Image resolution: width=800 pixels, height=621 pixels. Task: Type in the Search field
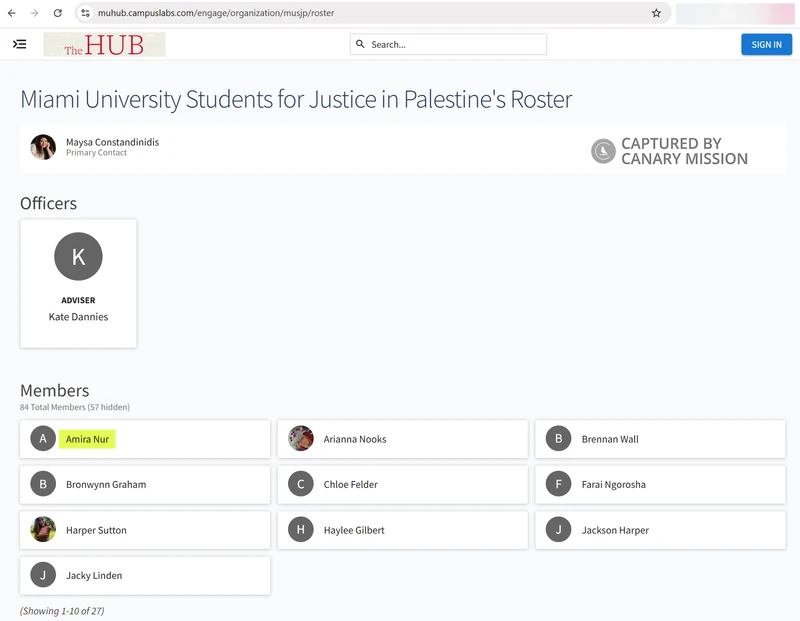tap(455, 44)
